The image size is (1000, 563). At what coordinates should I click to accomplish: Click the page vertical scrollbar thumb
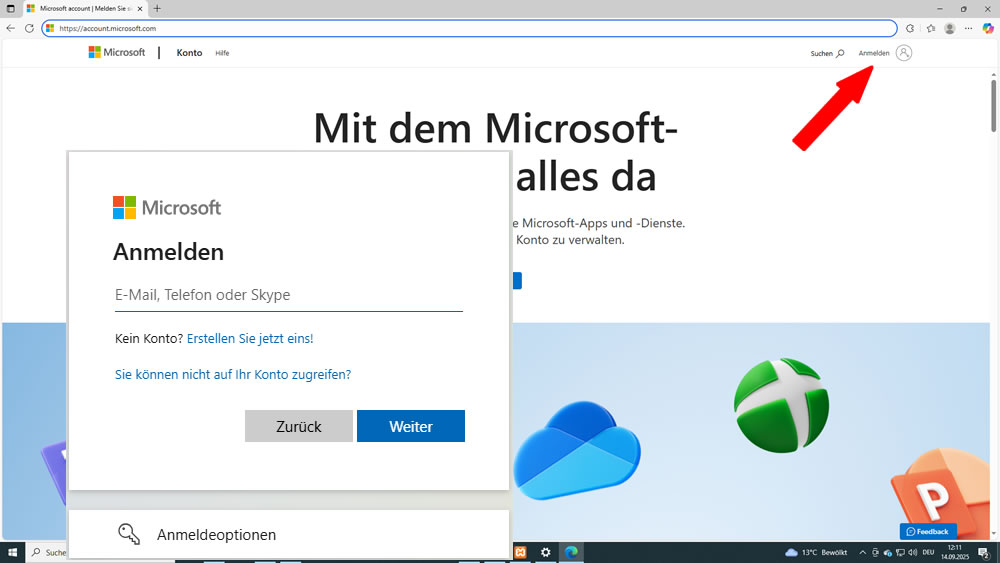(x=994, y=106)
